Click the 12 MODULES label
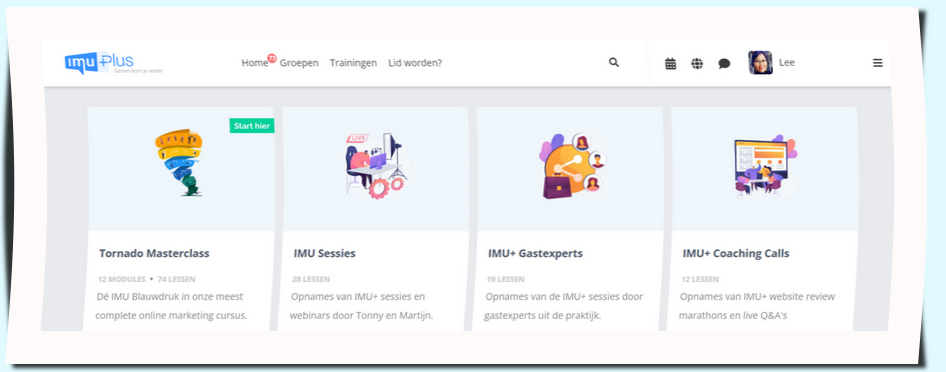The image size is (946, 372). 121,279
